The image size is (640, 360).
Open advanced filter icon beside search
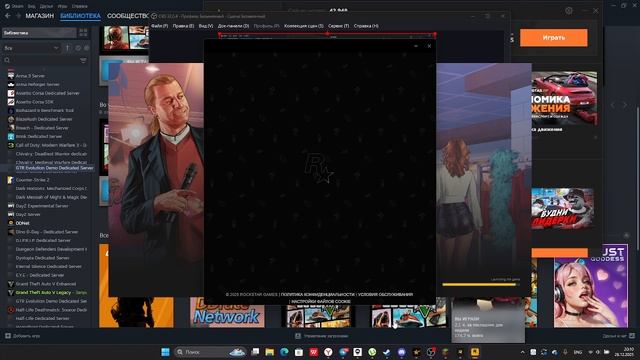[83, 60]
